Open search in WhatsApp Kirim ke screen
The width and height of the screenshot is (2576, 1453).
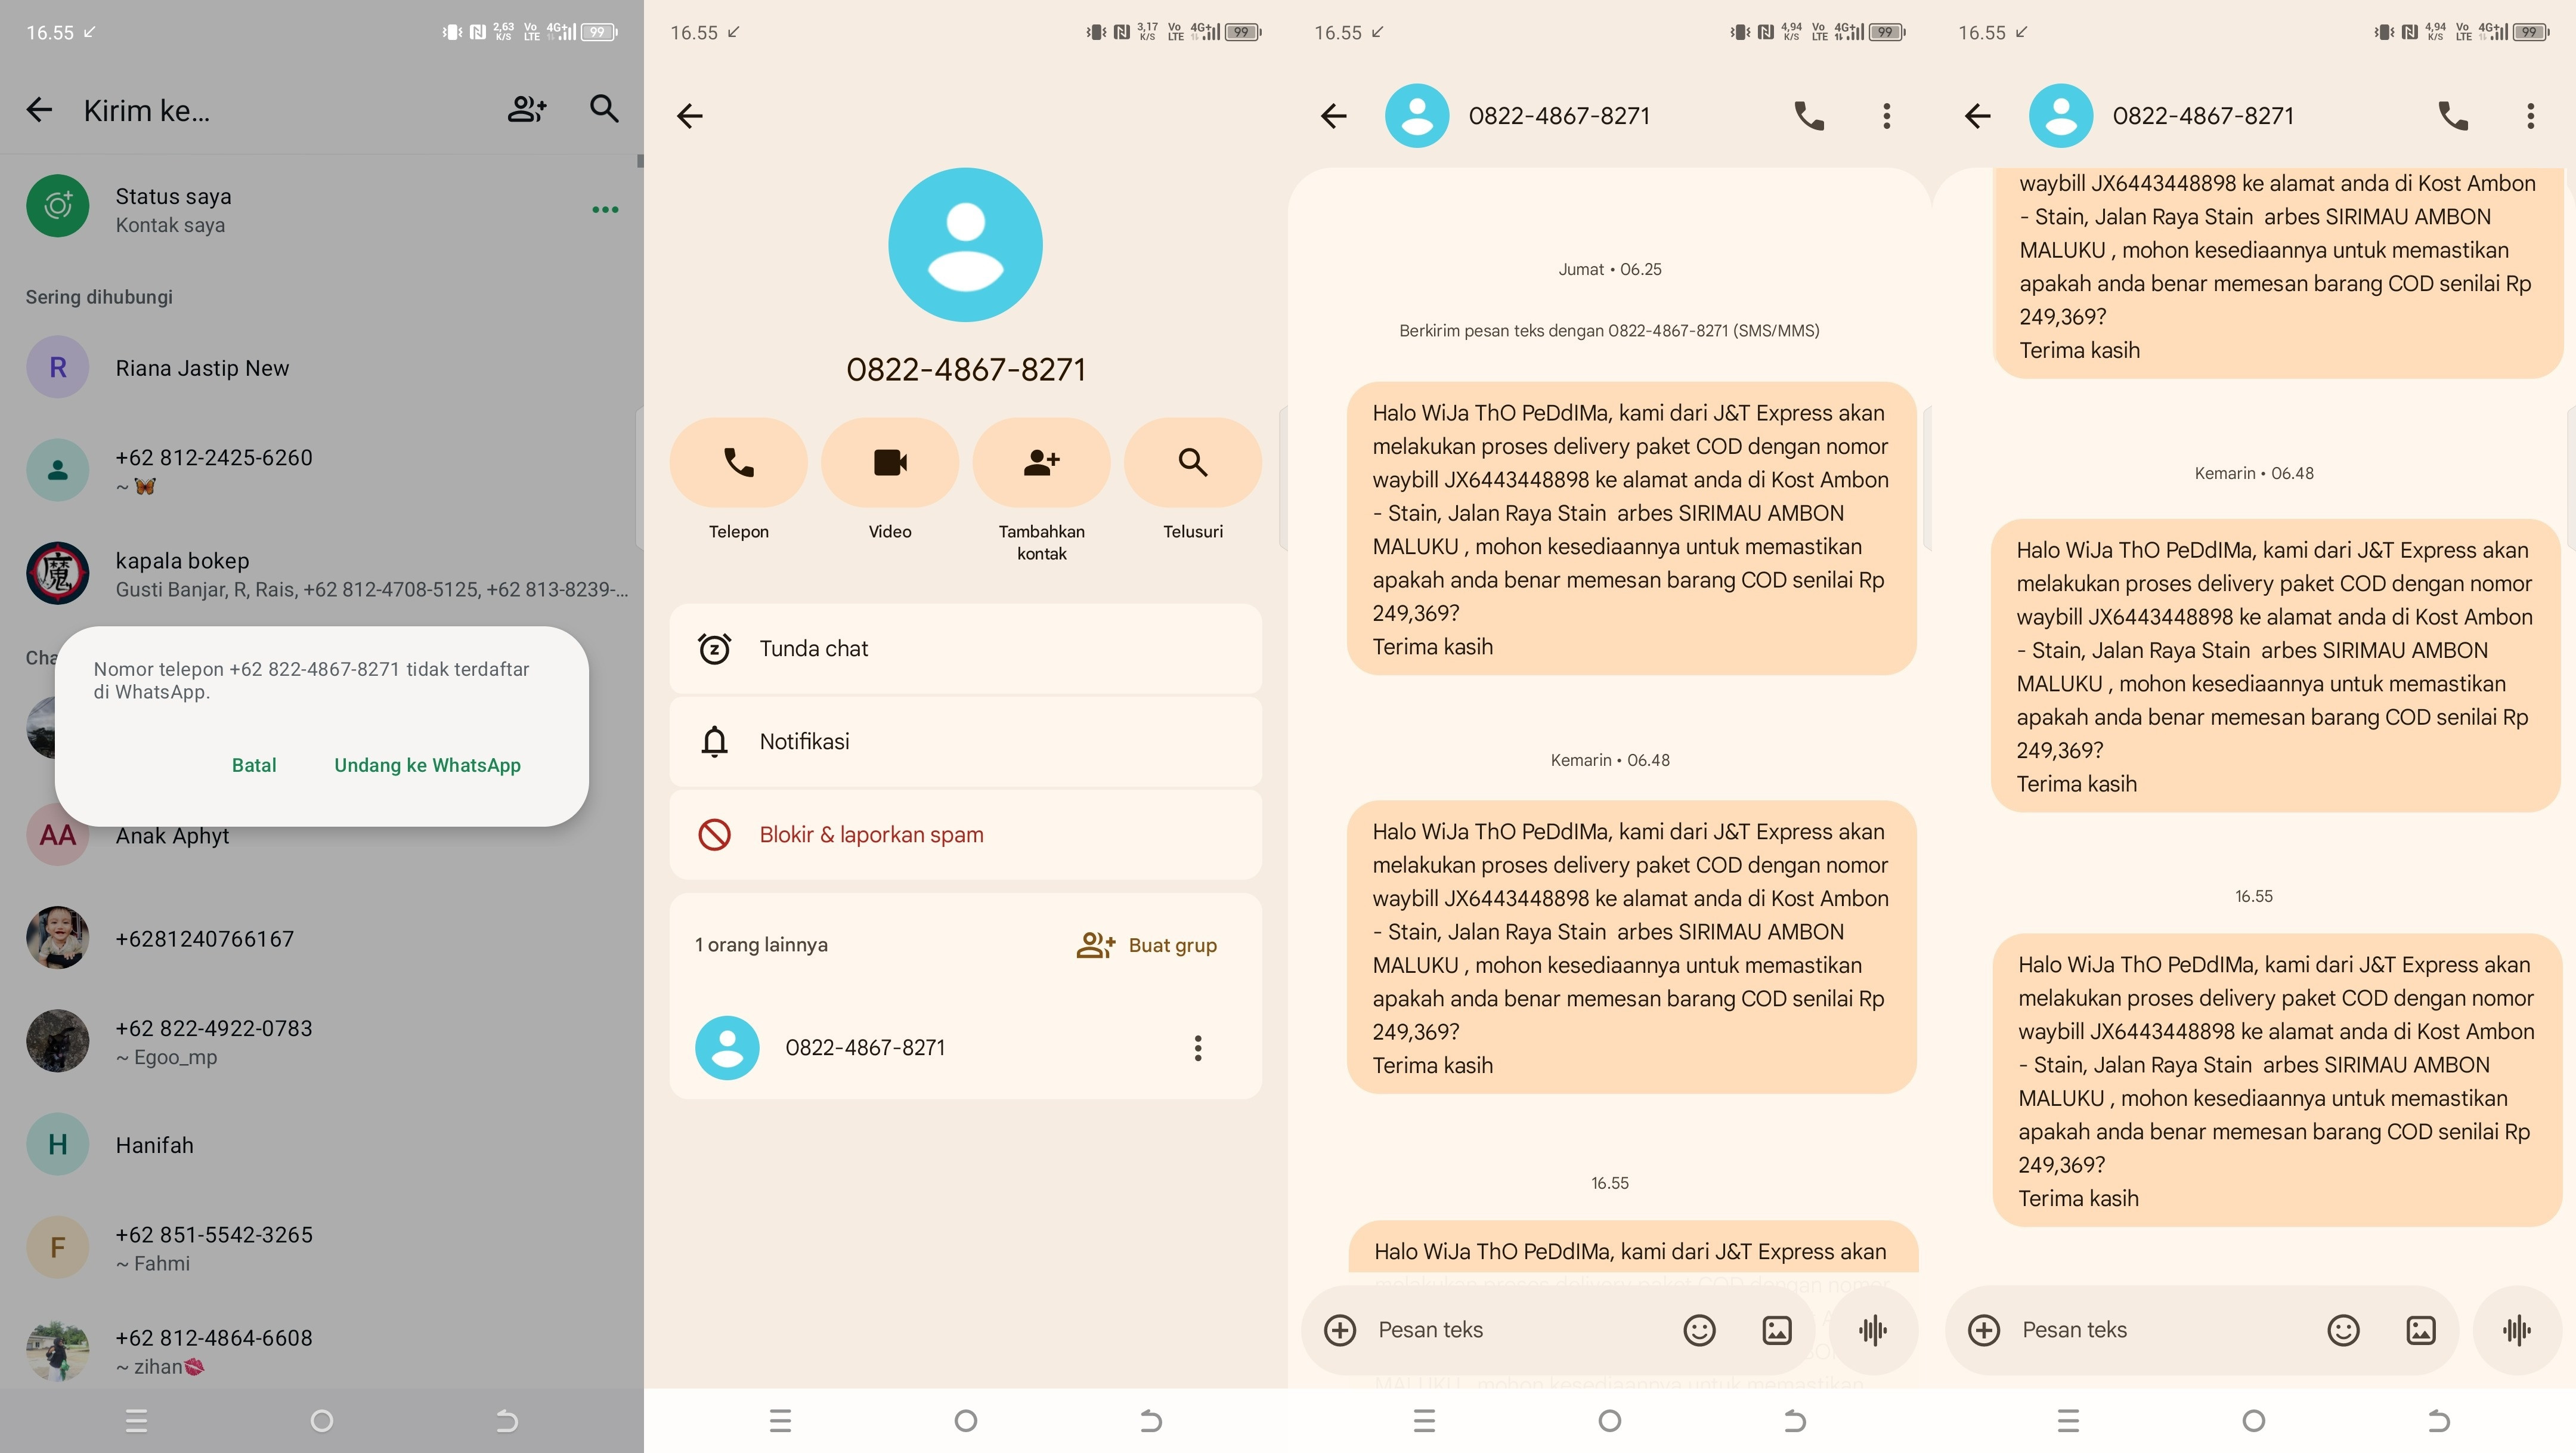pyautogui.click(x=604, y=109)
